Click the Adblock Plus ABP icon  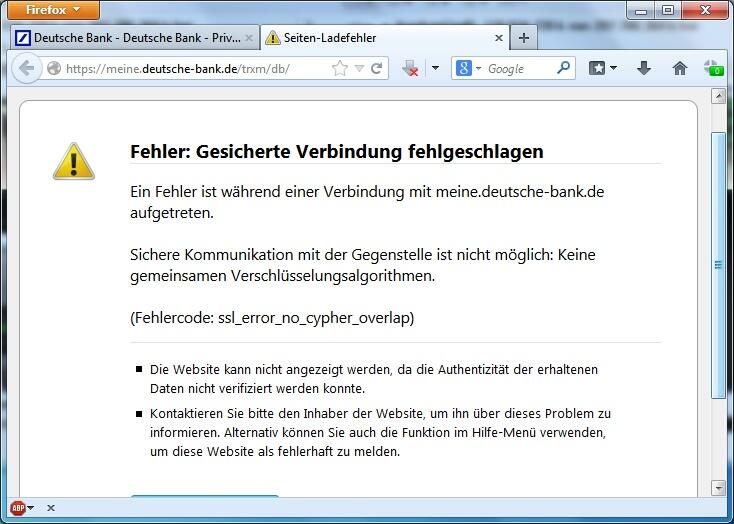click(18, 508)
